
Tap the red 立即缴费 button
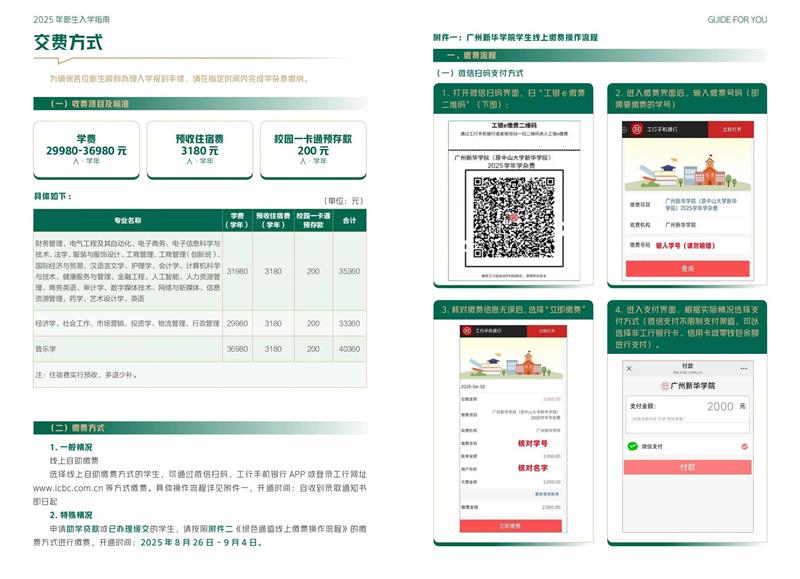click(x=510, y=526)
